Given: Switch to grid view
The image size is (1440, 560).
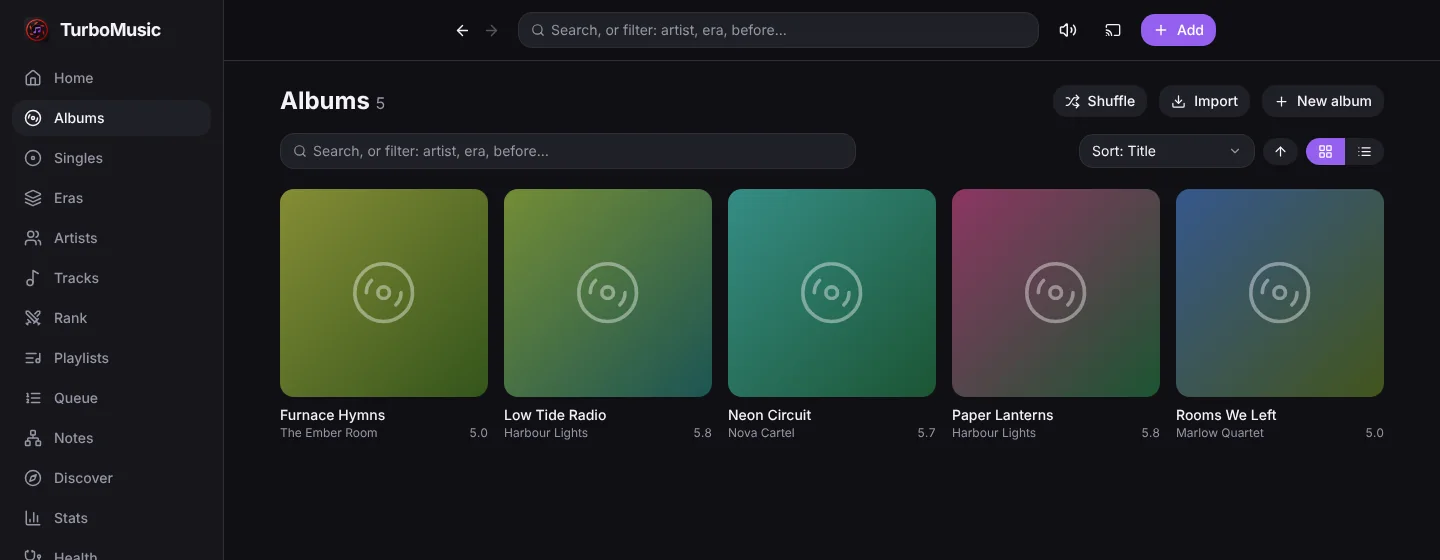Looking at the screenshot, I should pyautogui.click(x=1325, y=151).
